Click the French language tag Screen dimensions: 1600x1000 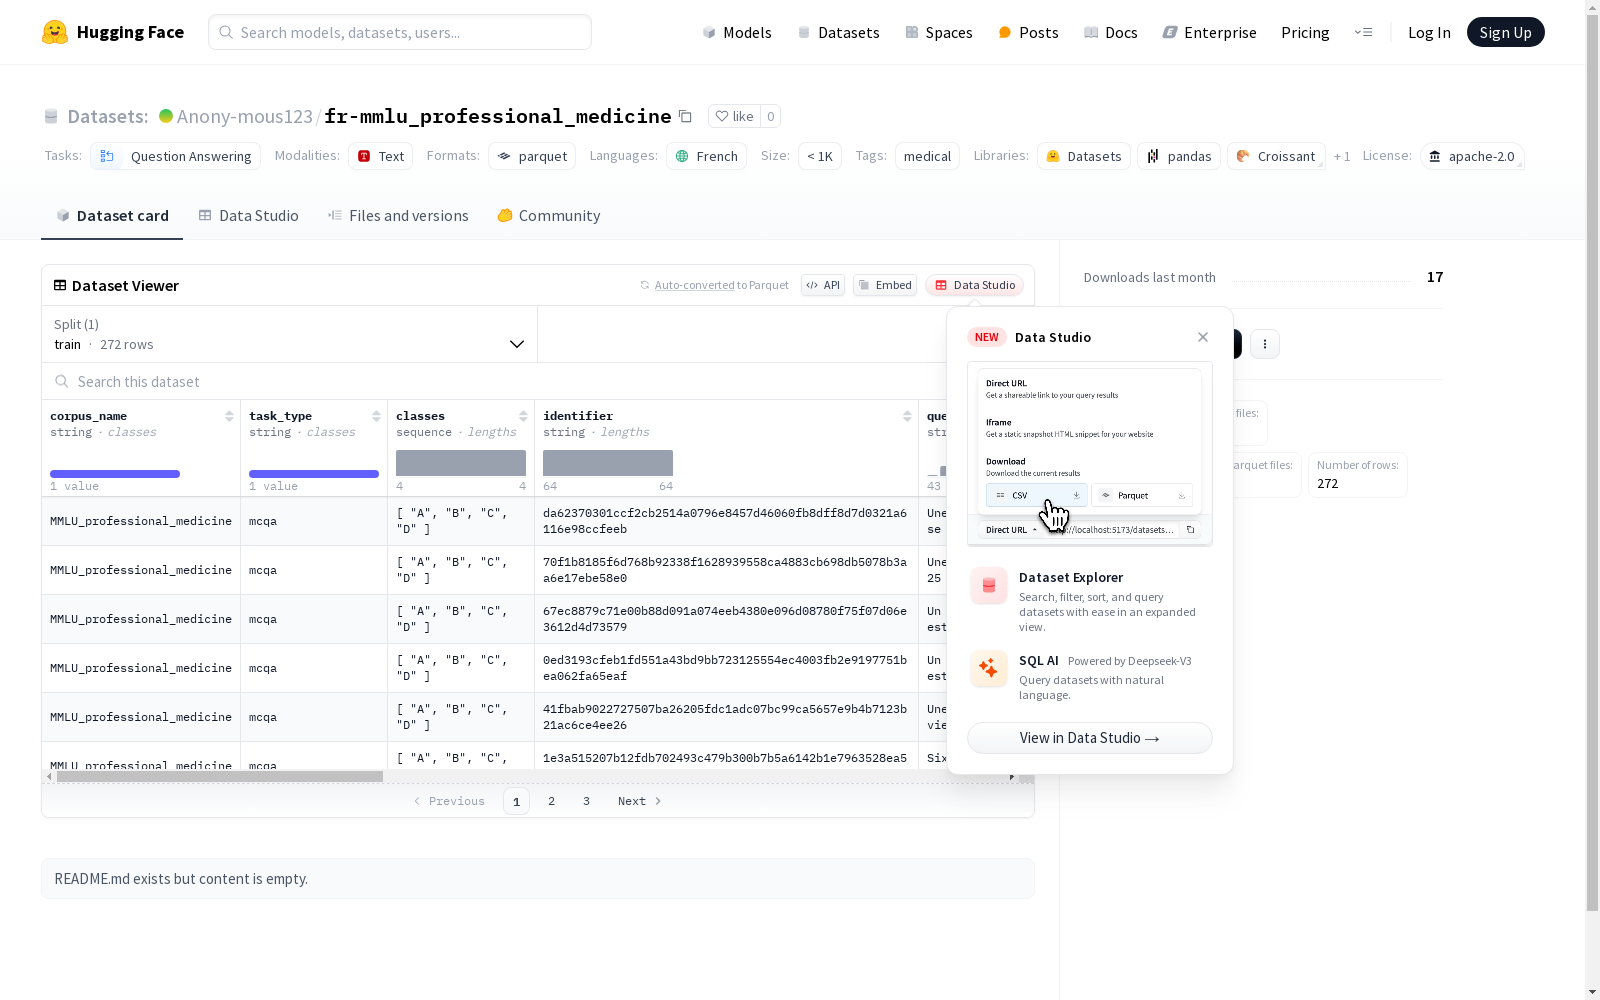[x=706, y=156]
